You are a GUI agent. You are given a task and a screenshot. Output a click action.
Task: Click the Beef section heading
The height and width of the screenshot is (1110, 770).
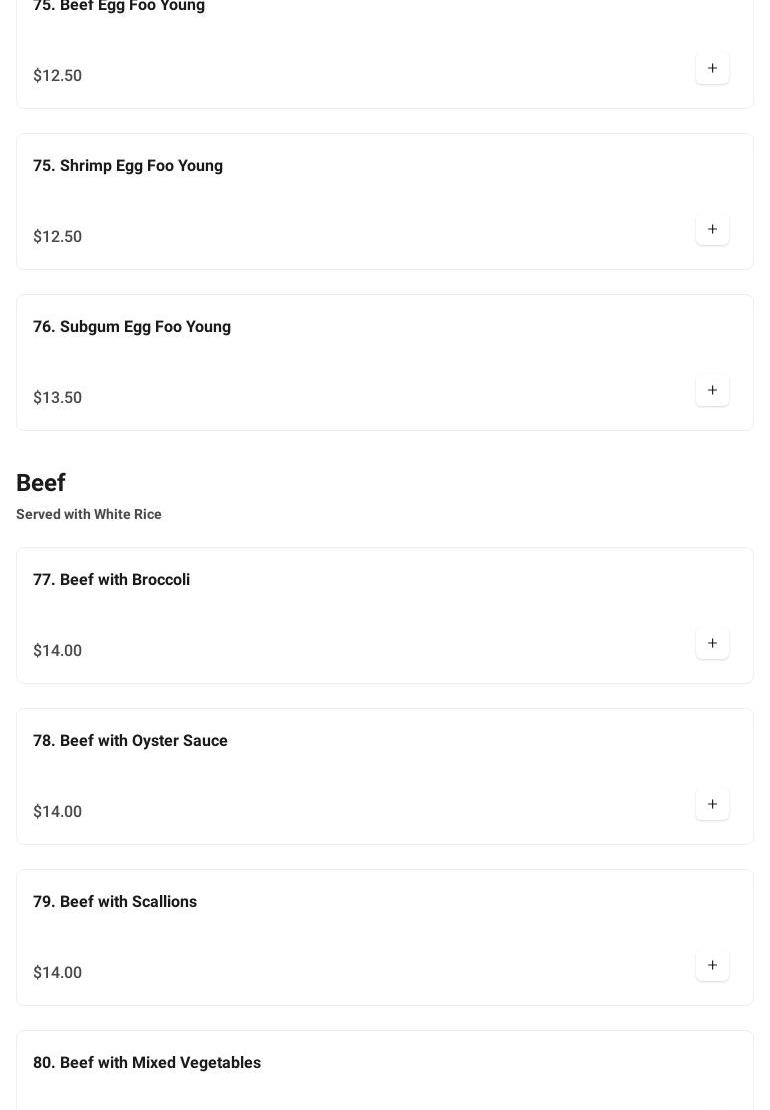coord(41,483)
